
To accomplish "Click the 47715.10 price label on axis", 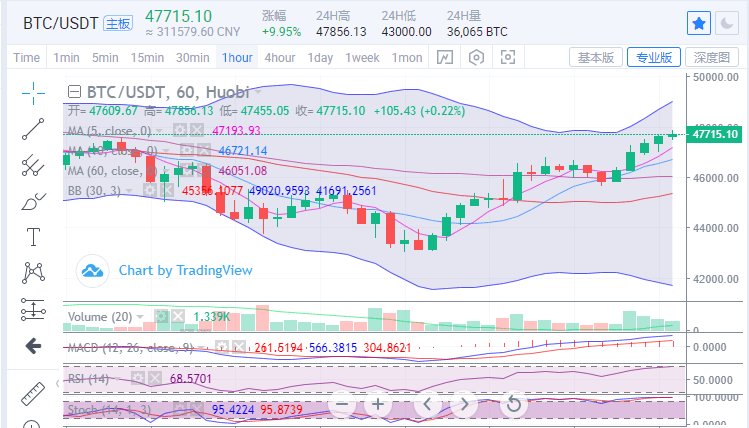I will click(715, 134).
